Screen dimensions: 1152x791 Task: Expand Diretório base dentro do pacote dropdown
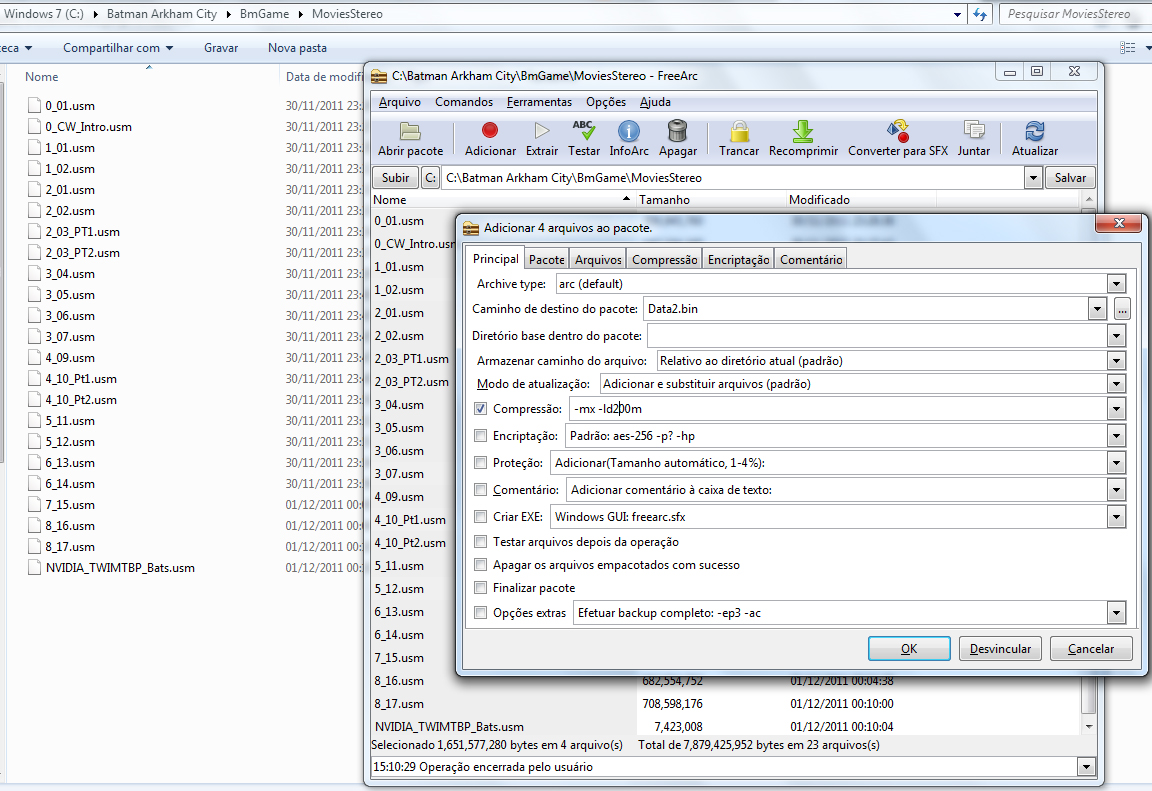pos(1116,336)
